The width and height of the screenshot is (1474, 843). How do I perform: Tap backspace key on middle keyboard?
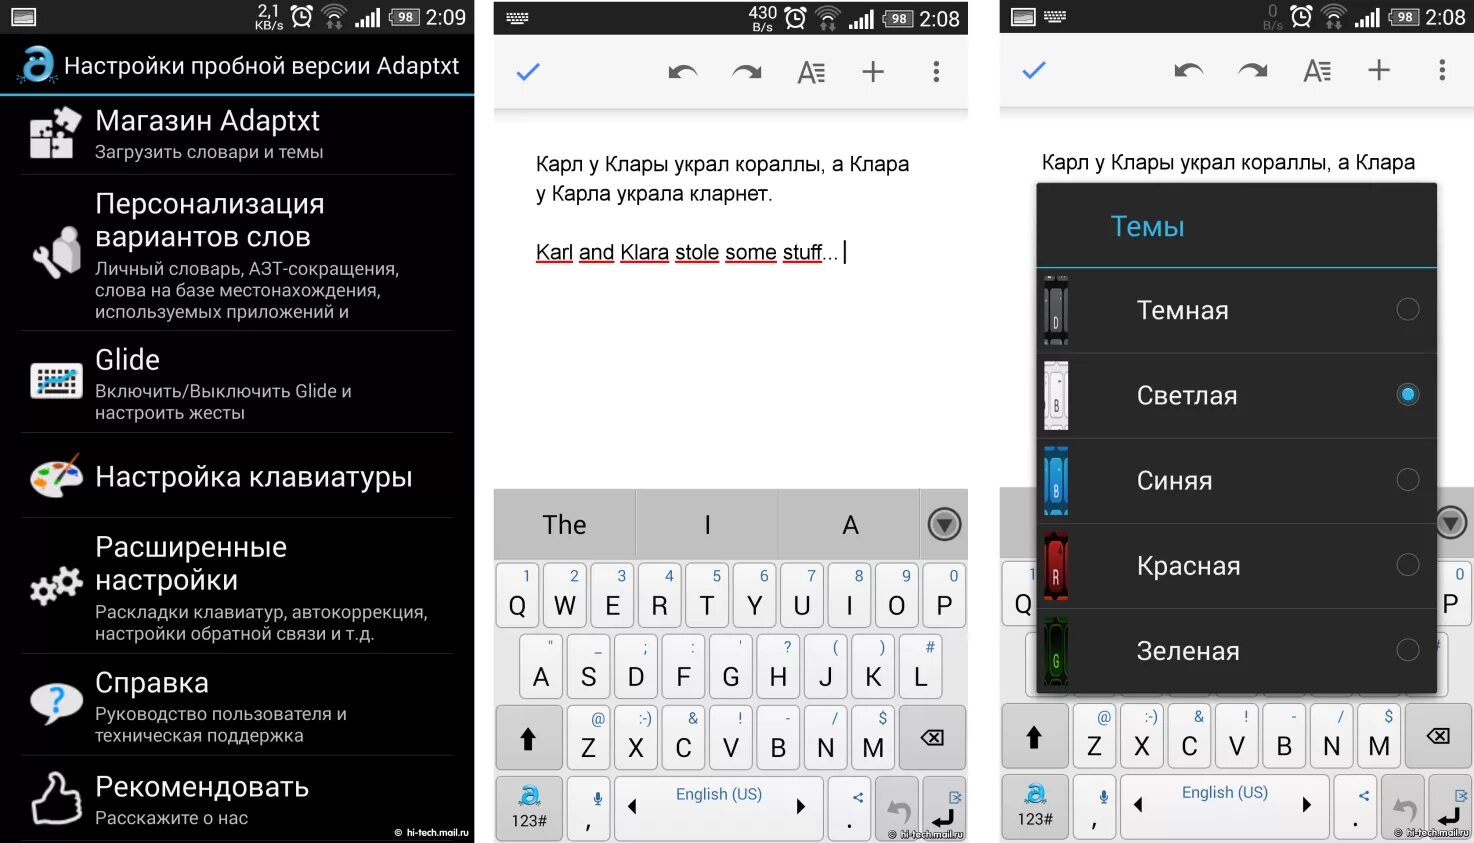tap(932, 738)
